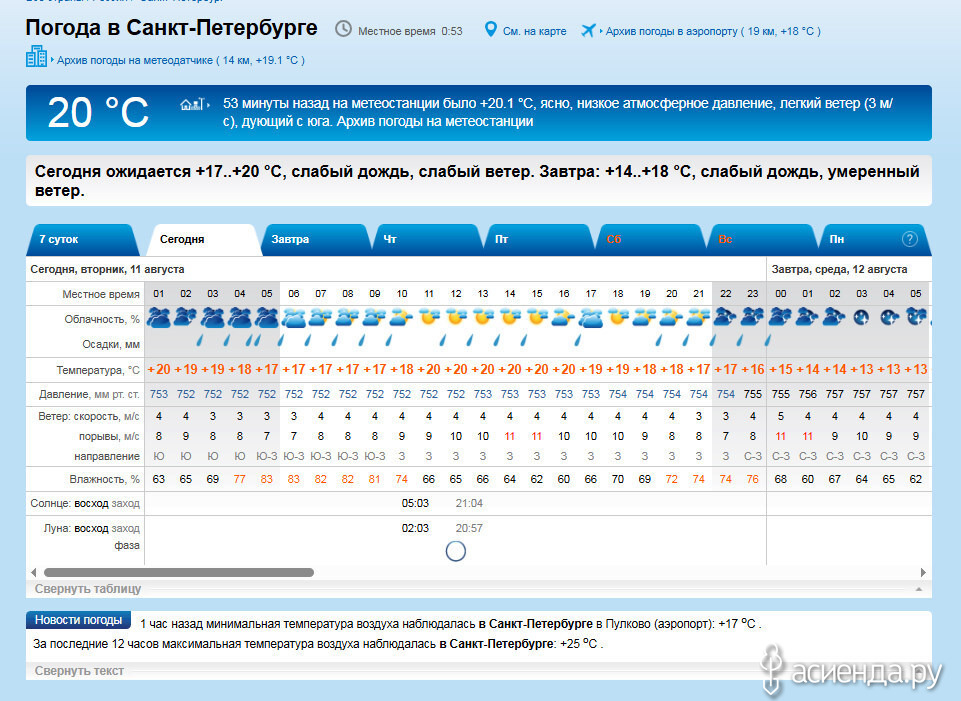Image resolution: width=961 pixels, height=701 pixels.
Task: Click Завтра, среда, 12 августа header
Action: click(x=839, y=269)
